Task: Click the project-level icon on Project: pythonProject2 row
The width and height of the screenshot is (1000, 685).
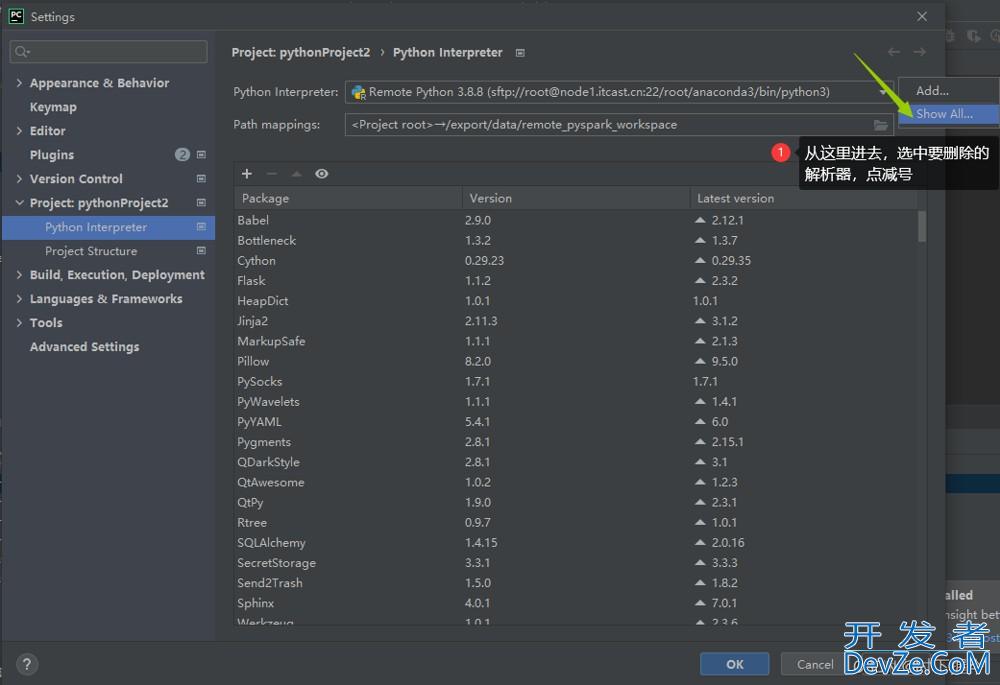Action: click(202, 203)
